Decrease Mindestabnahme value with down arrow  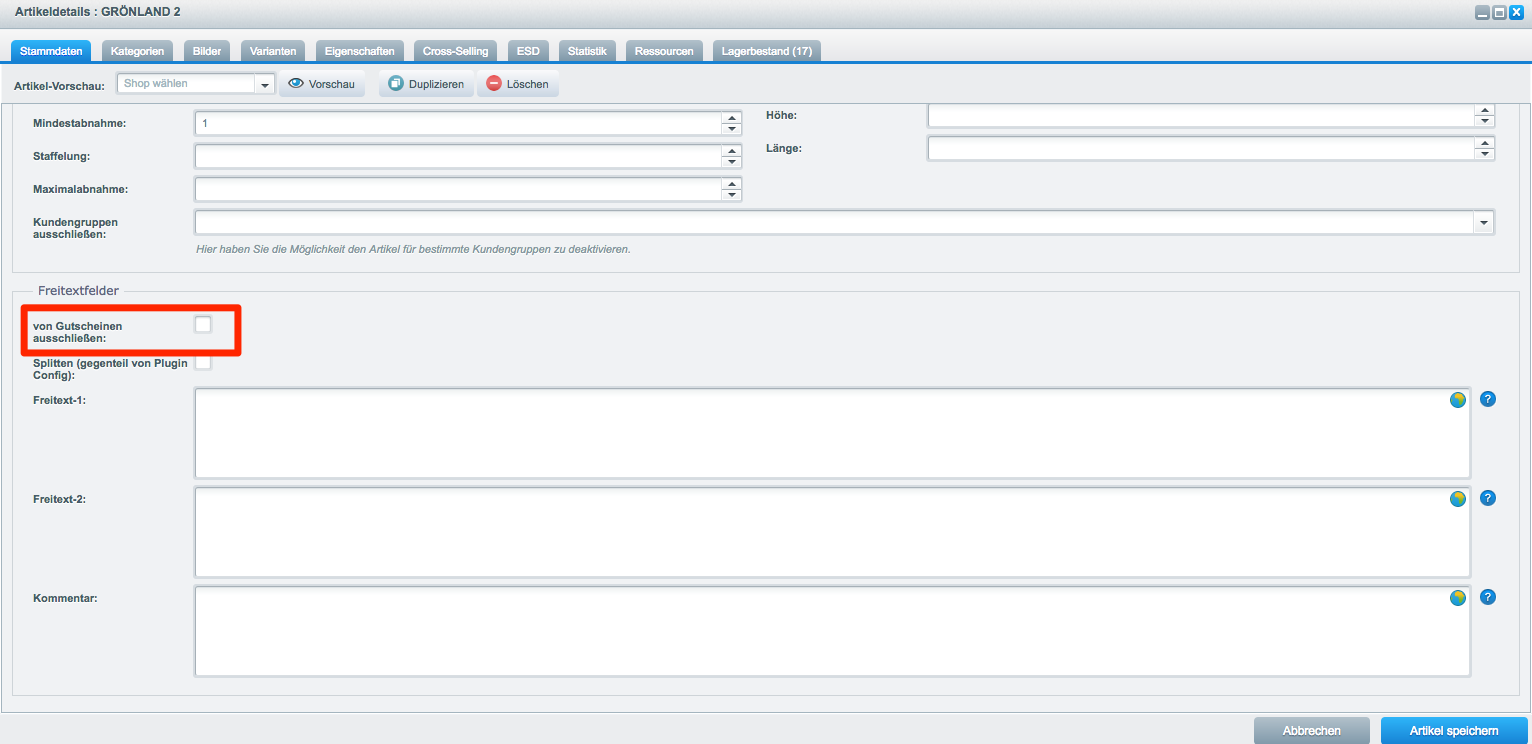click(x=732, y=129)
